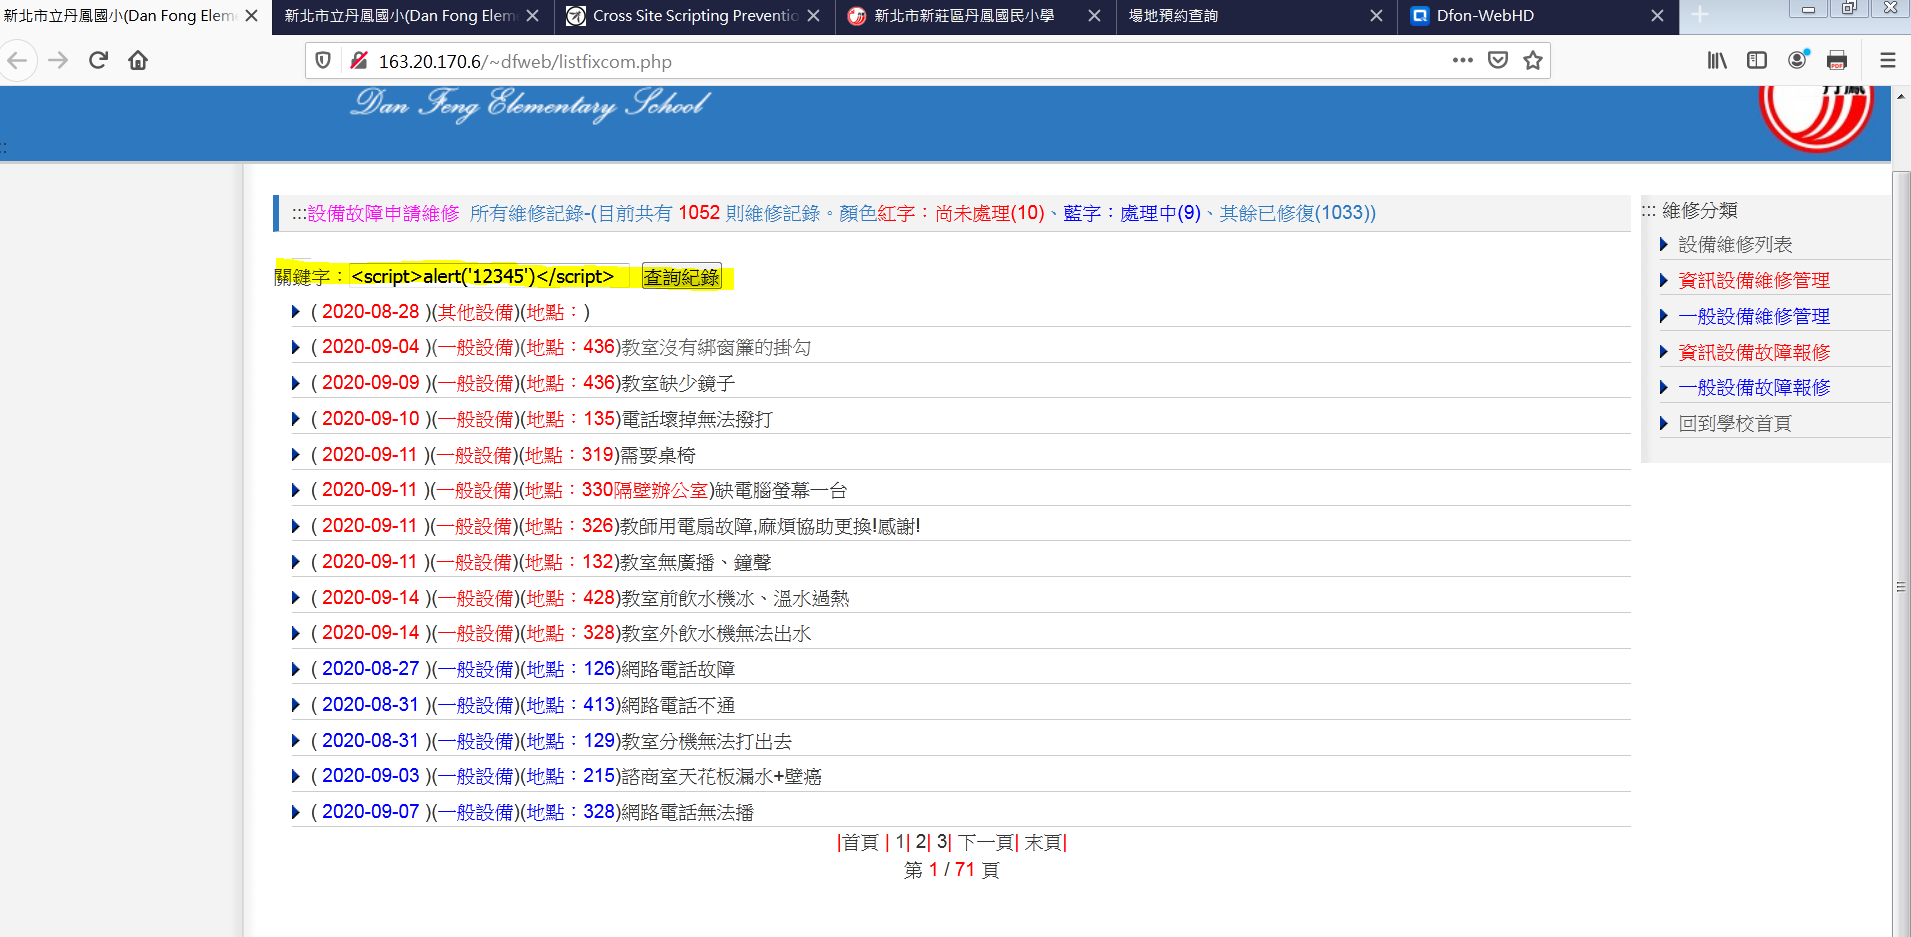Open the 2020-08-28 其他設備 record
This screenshot has width=1911, height=937.
[450, 313]
